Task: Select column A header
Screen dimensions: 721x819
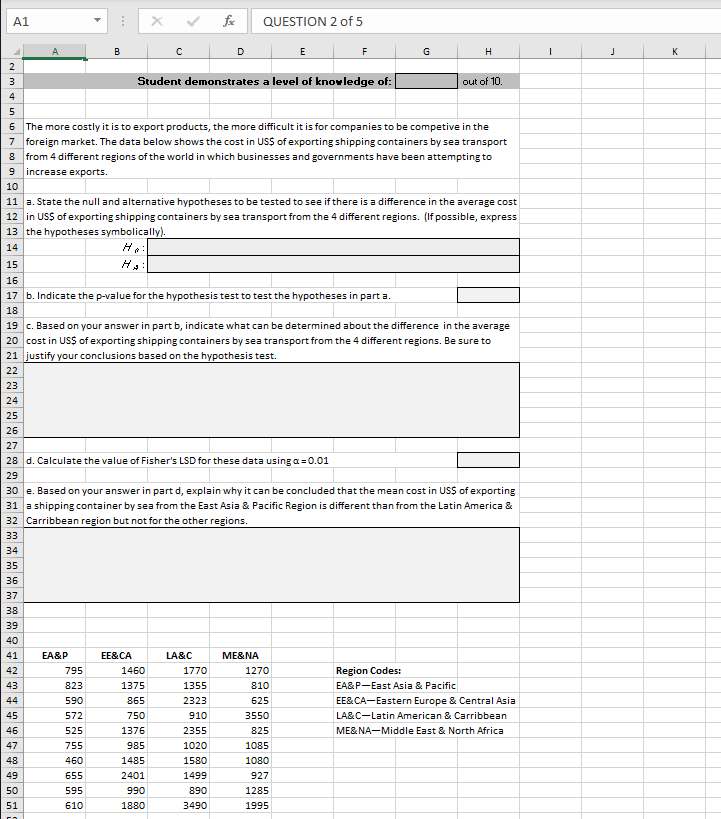Action: [x=55, y=51]
